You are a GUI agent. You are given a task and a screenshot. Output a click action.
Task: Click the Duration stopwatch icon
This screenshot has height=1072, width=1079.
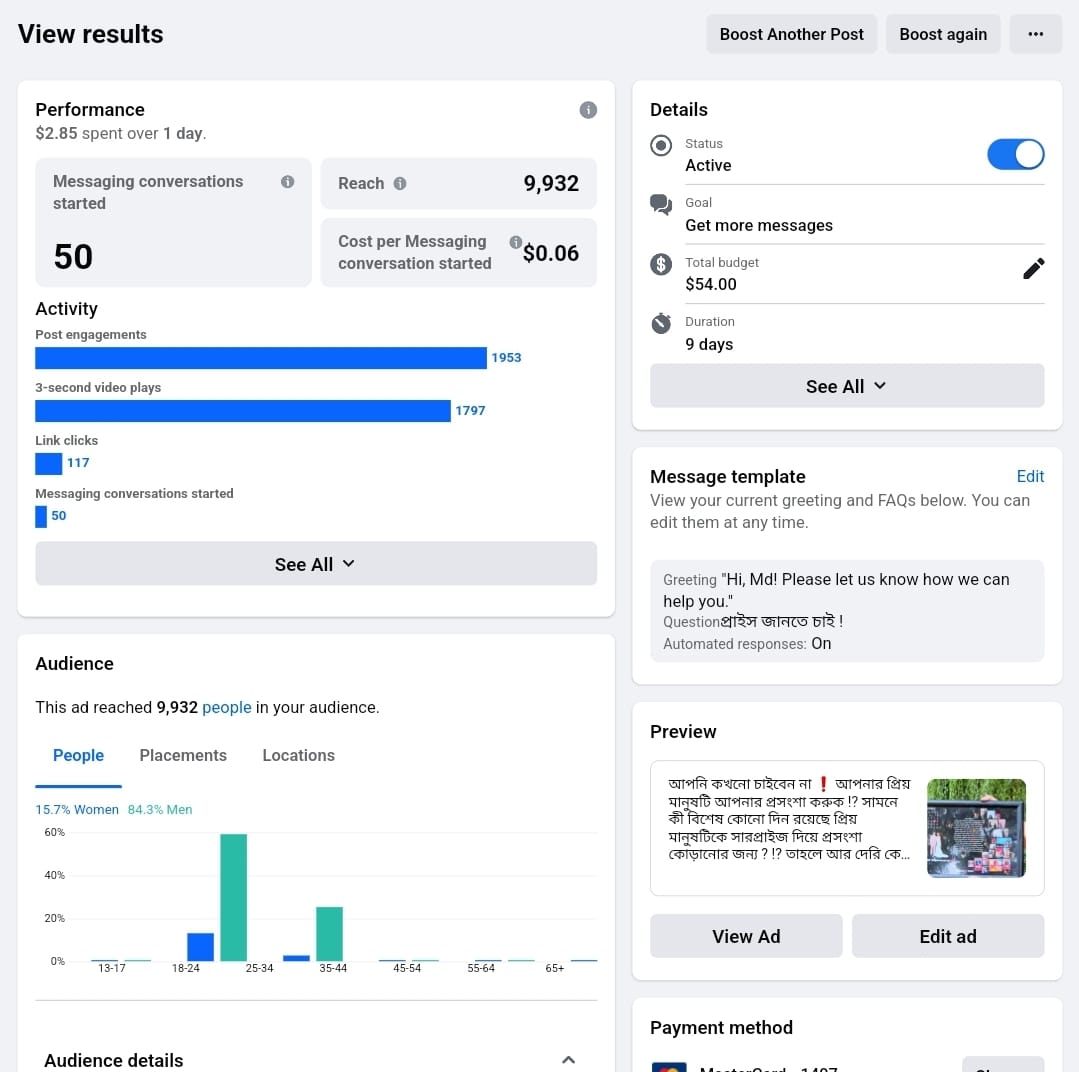pyautogui.click(x=661, y=323)
